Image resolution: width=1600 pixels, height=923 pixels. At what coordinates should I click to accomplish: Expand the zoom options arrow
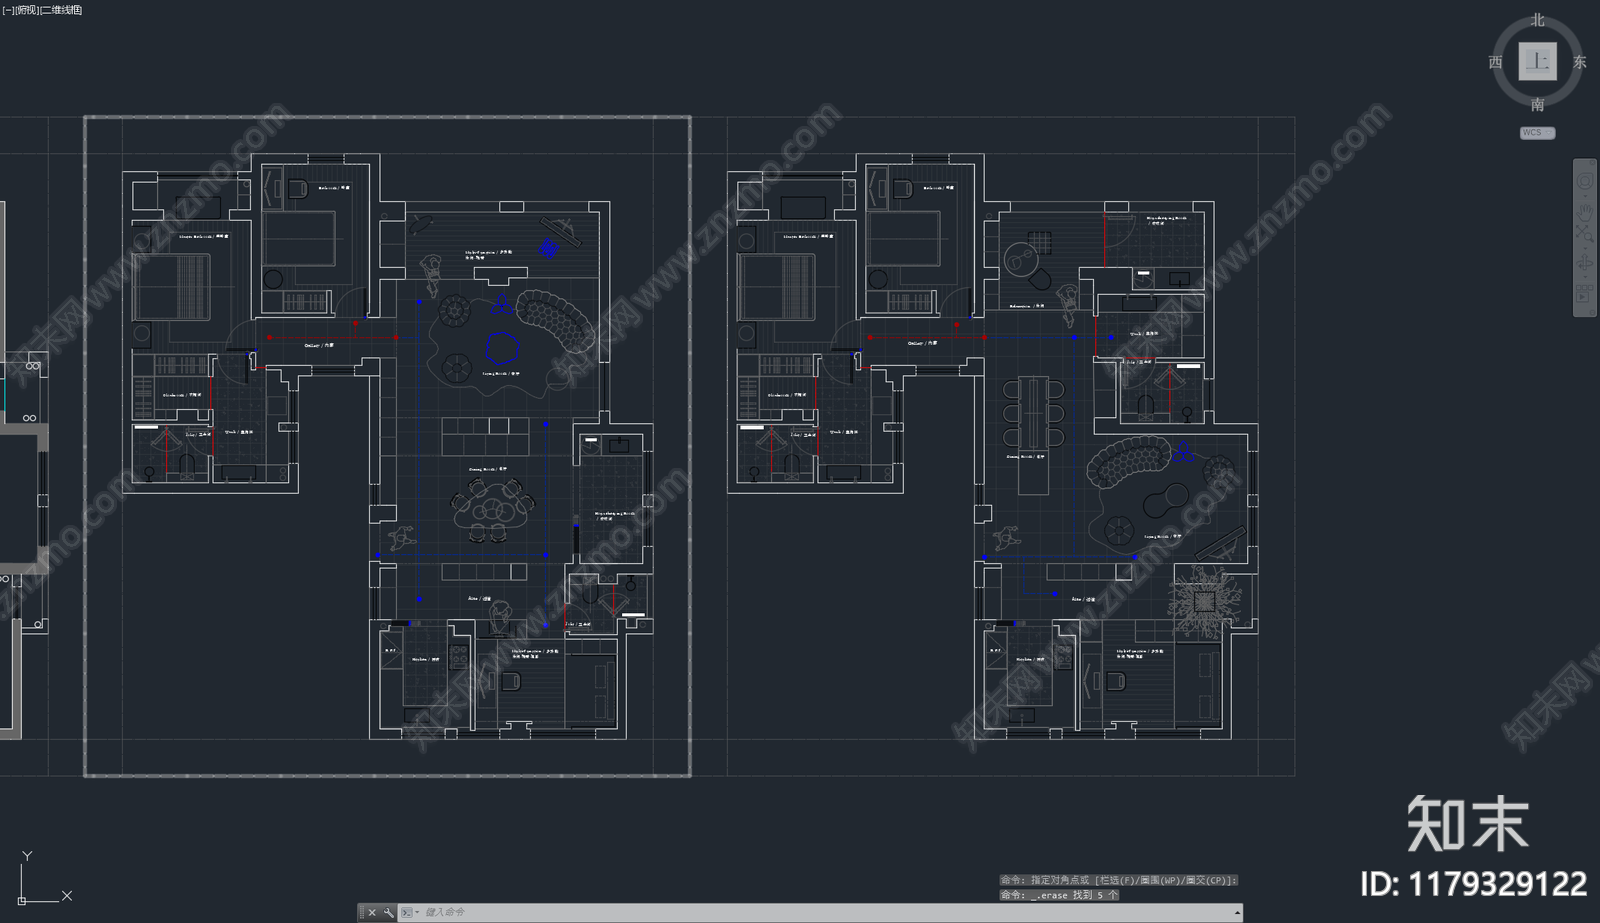point(1585,248)
